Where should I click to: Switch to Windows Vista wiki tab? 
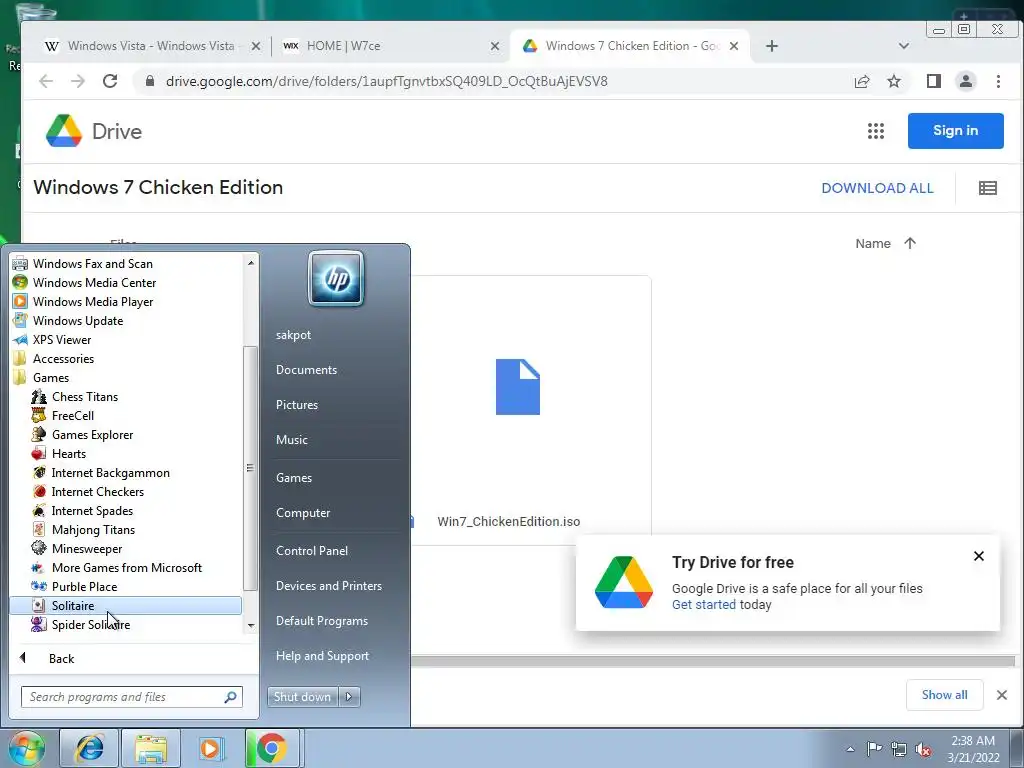152,46
